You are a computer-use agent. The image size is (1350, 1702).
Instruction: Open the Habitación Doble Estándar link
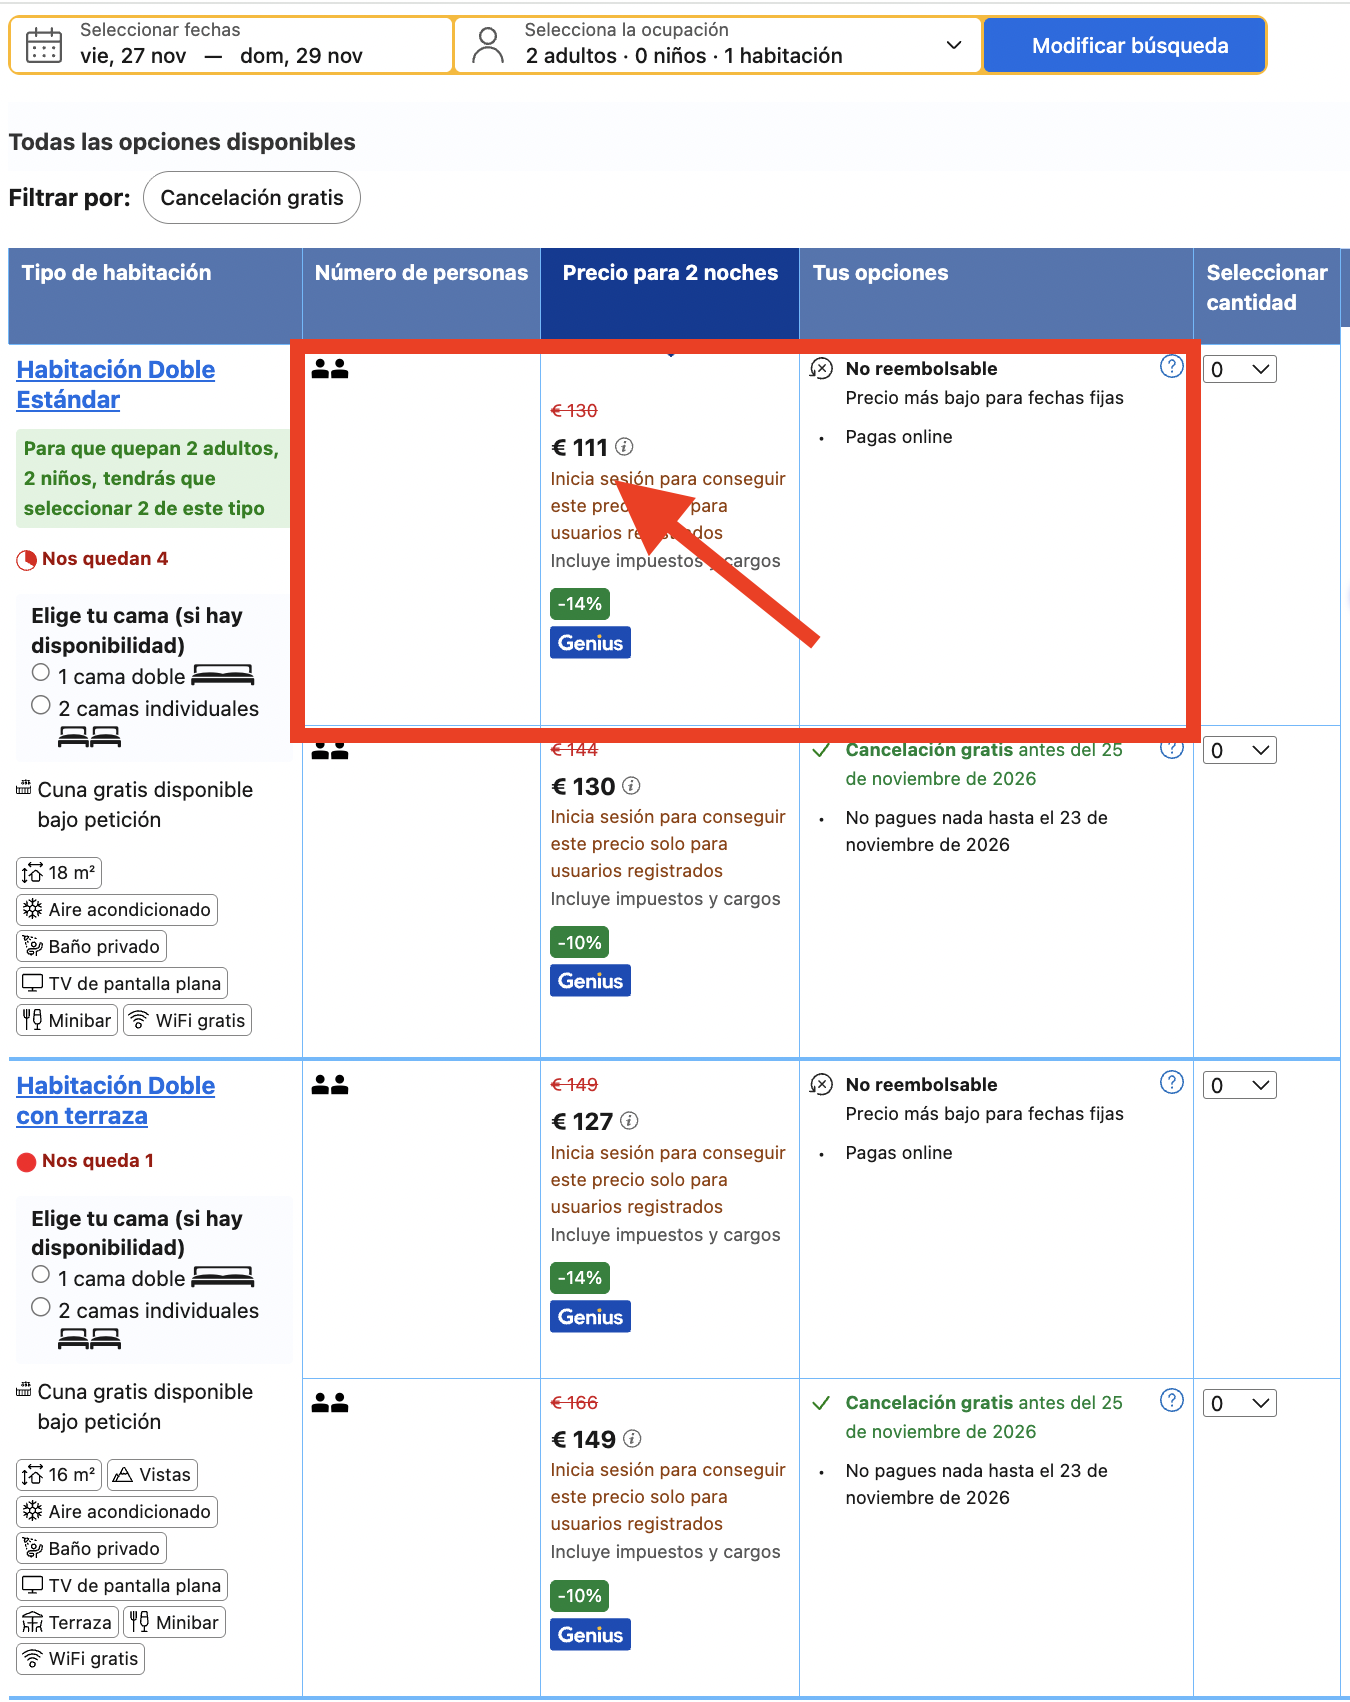[116, 385]
